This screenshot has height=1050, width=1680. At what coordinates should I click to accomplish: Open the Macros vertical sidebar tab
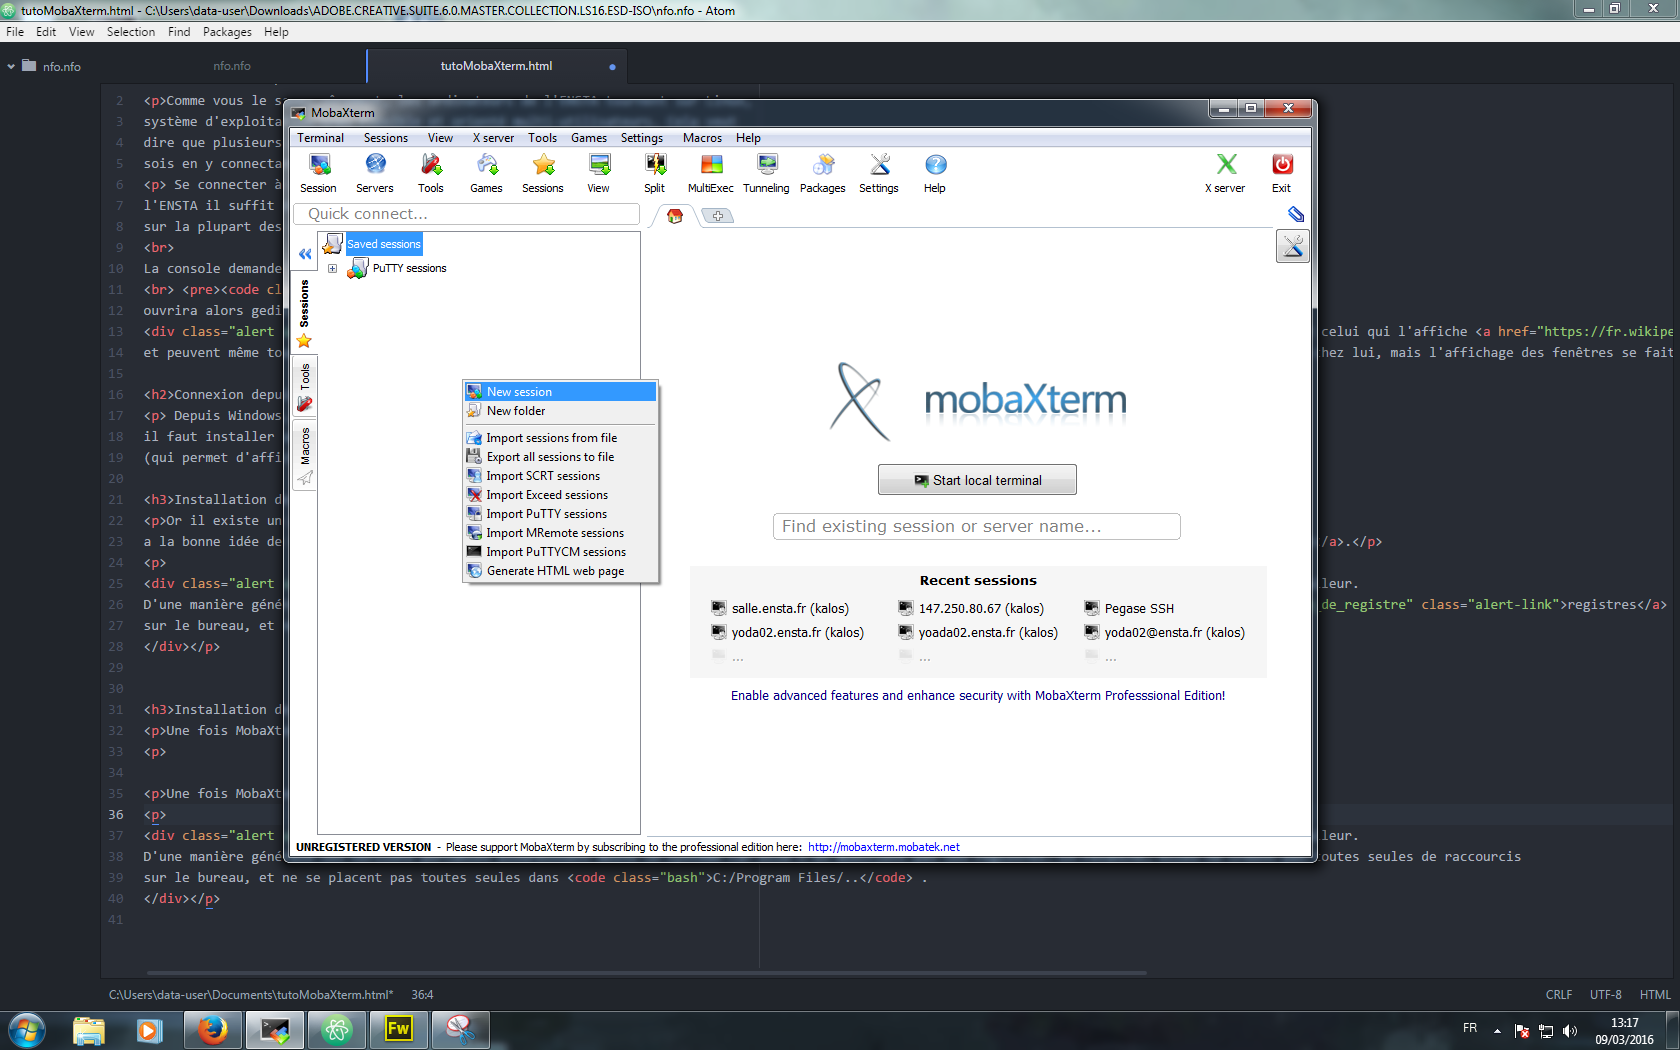click(x=305, y=455)
